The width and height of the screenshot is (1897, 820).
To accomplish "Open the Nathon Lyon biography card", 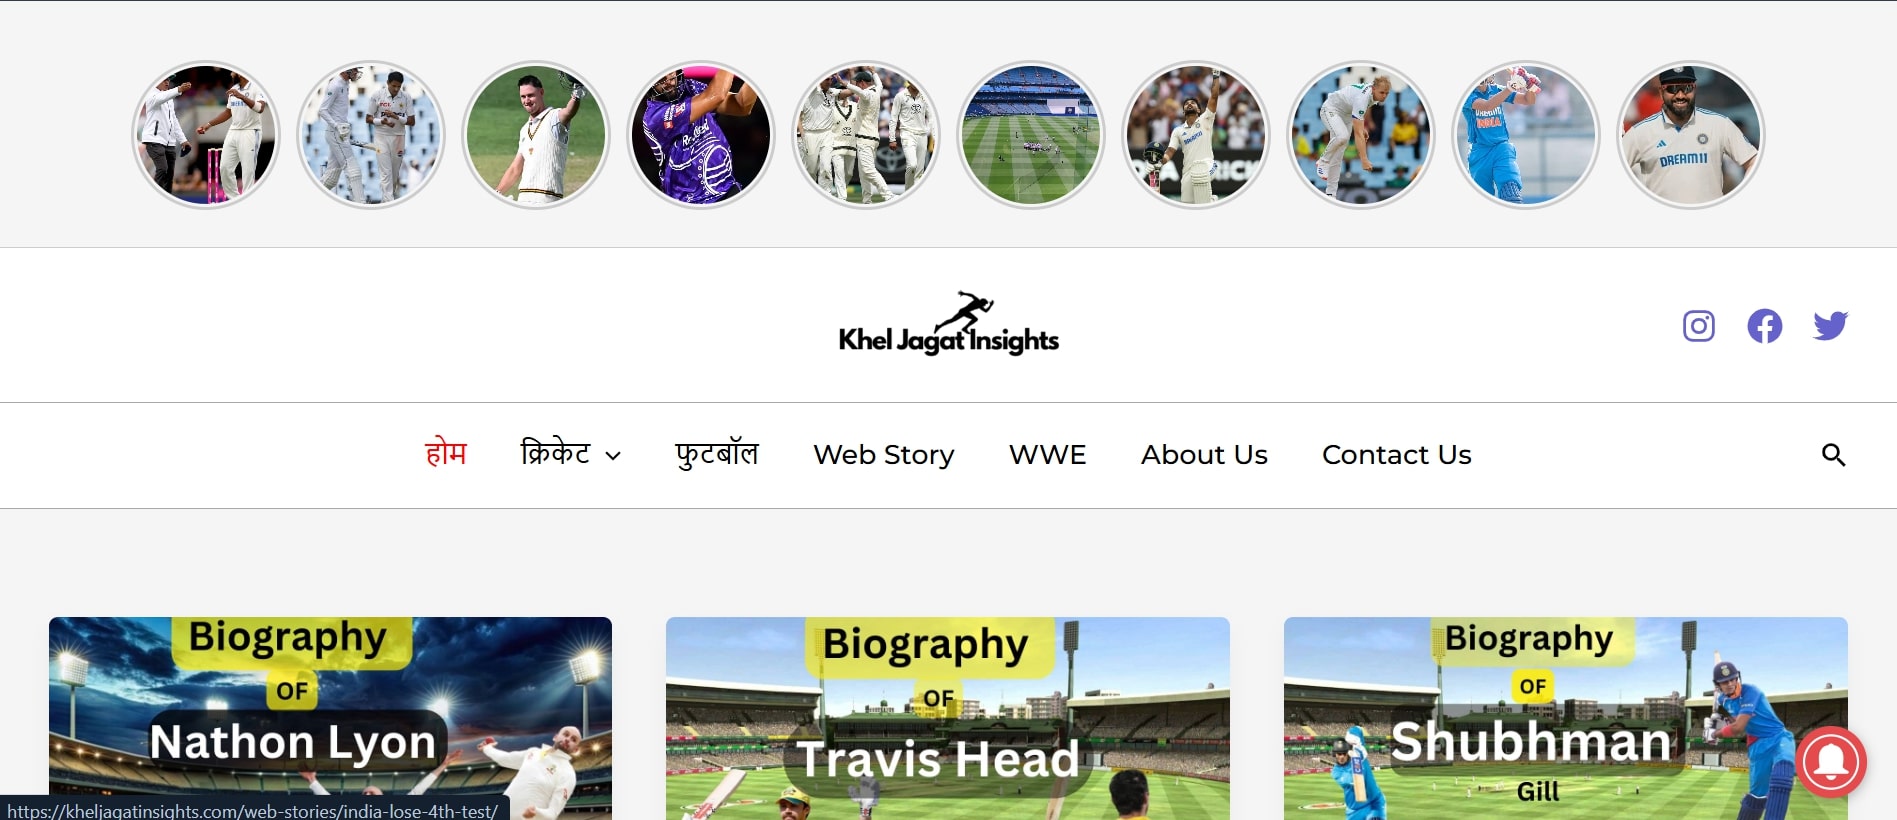I will click(330, 718).
